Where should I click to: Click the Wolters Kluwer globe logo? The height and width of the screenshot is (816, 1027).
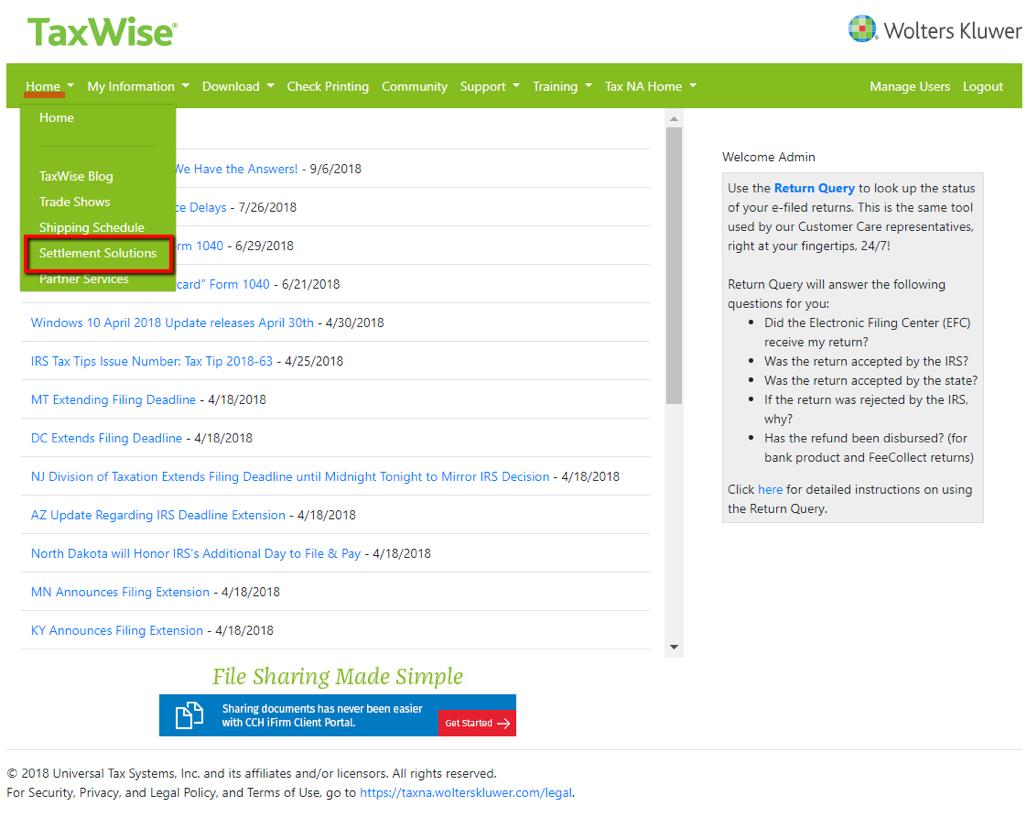coord(861,29)
